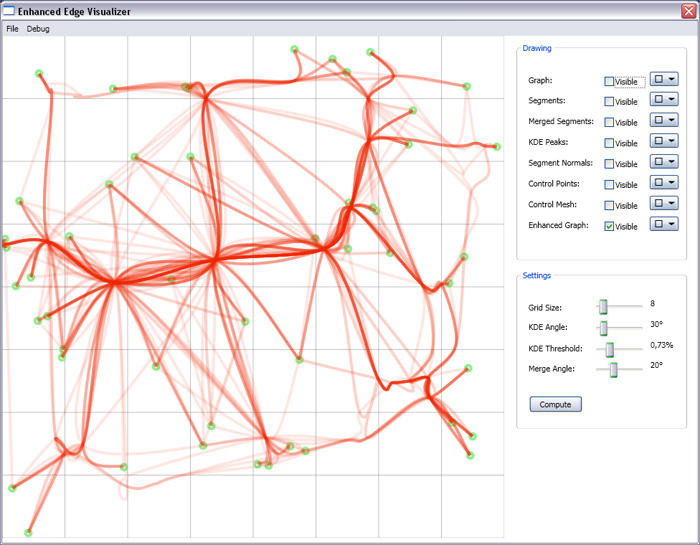Click the Grid Size slider handle
The width and height of the screenshot is (700, 545).
click(x=603, y=307)
